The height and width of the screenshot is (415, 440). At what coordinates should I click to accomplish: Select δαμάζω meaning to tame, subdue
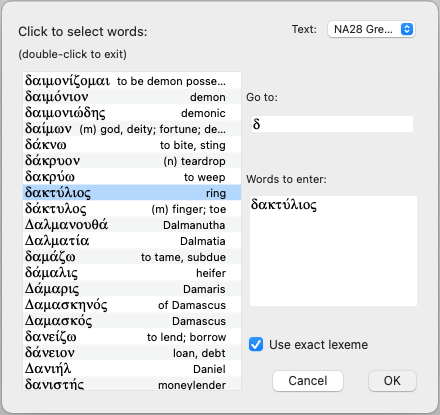point(132,257)
